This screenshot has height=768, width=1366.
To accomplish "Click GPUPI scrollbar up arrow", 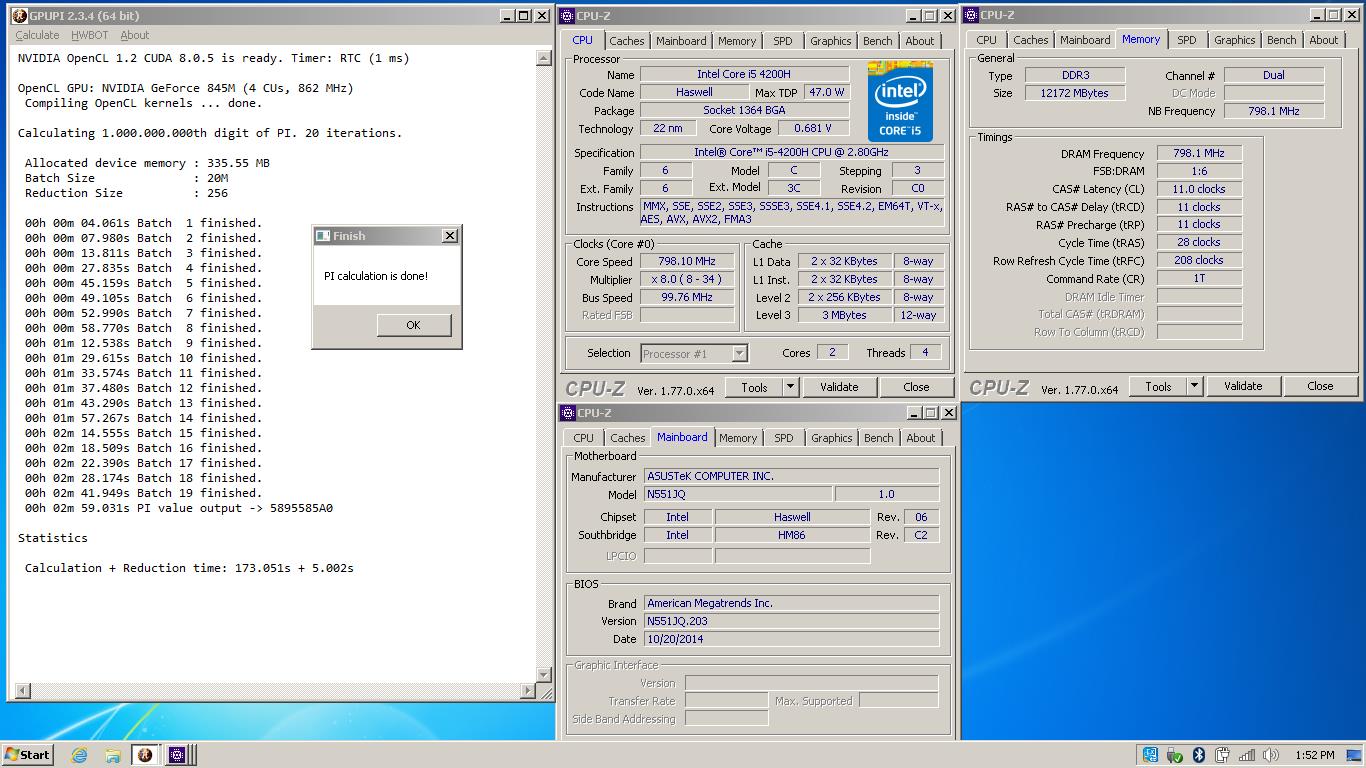I will 544,58.
